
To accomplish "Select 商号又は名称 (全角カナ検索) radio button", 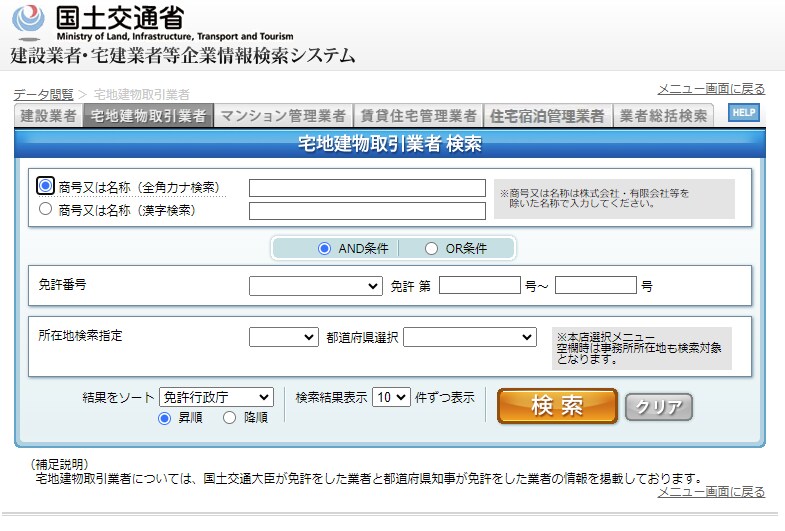I will tap(46, 186).
